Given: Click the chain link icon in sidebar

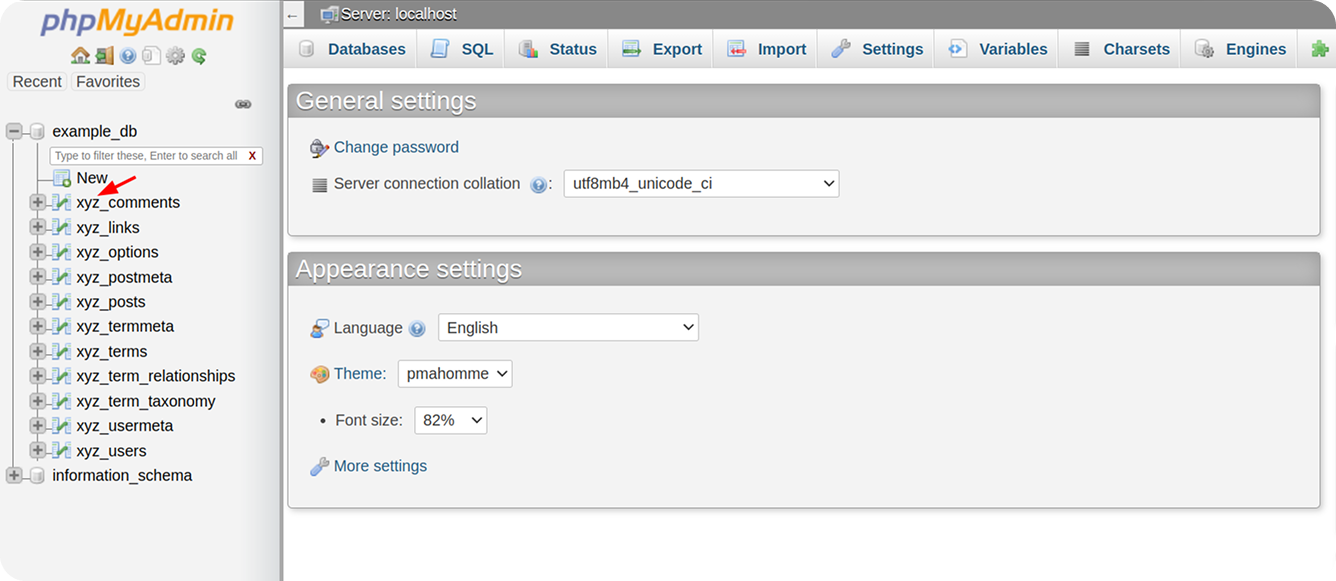Looking at the screenshot, I should pyautogui.click(x=243, y=104).
